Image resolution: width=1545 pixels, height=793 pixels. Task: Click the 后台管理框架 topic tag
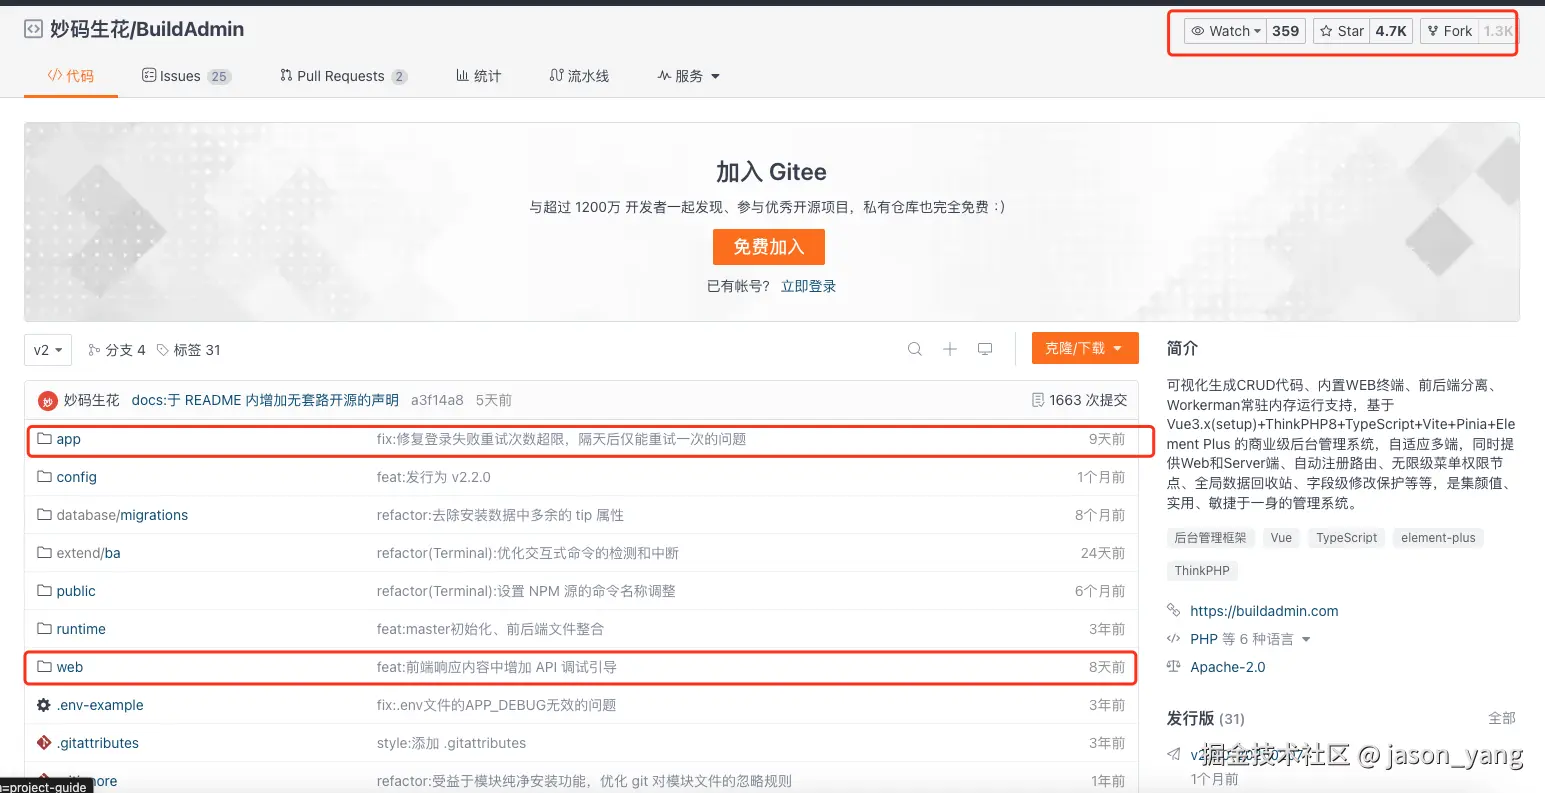coord(1210,538)
